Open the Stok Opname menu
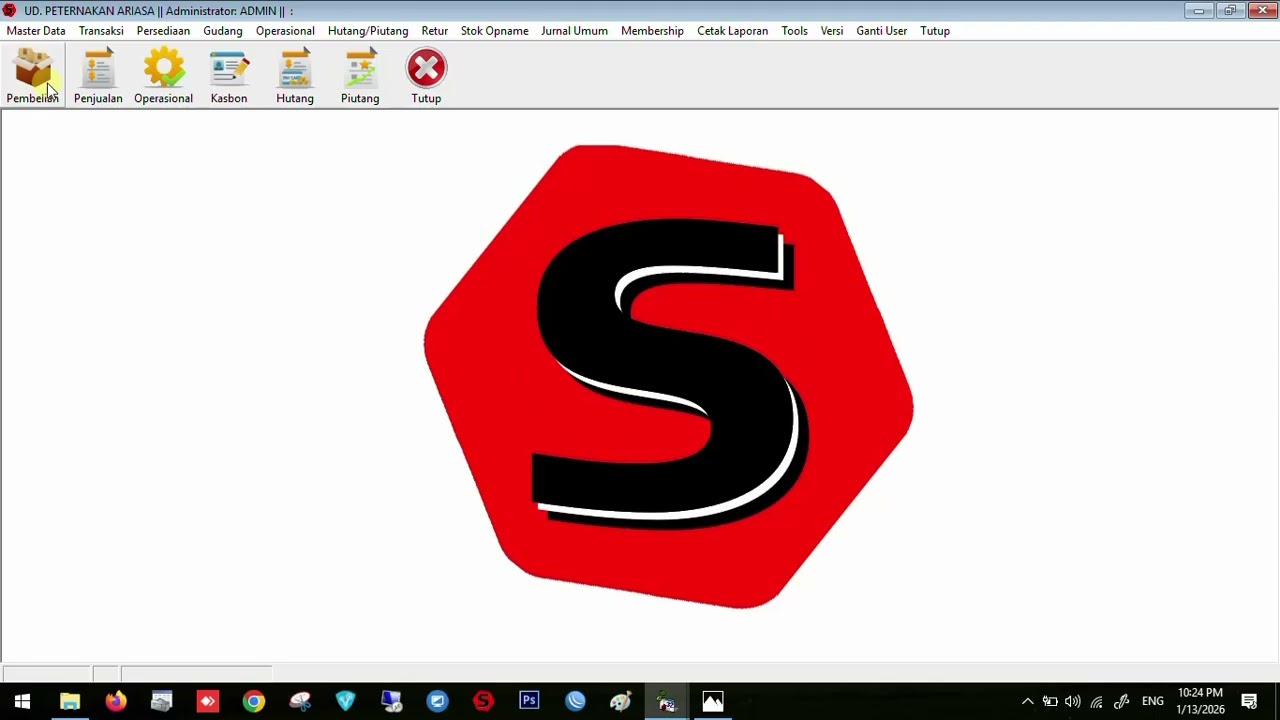 pyautogui.click(x=494, y=31)
